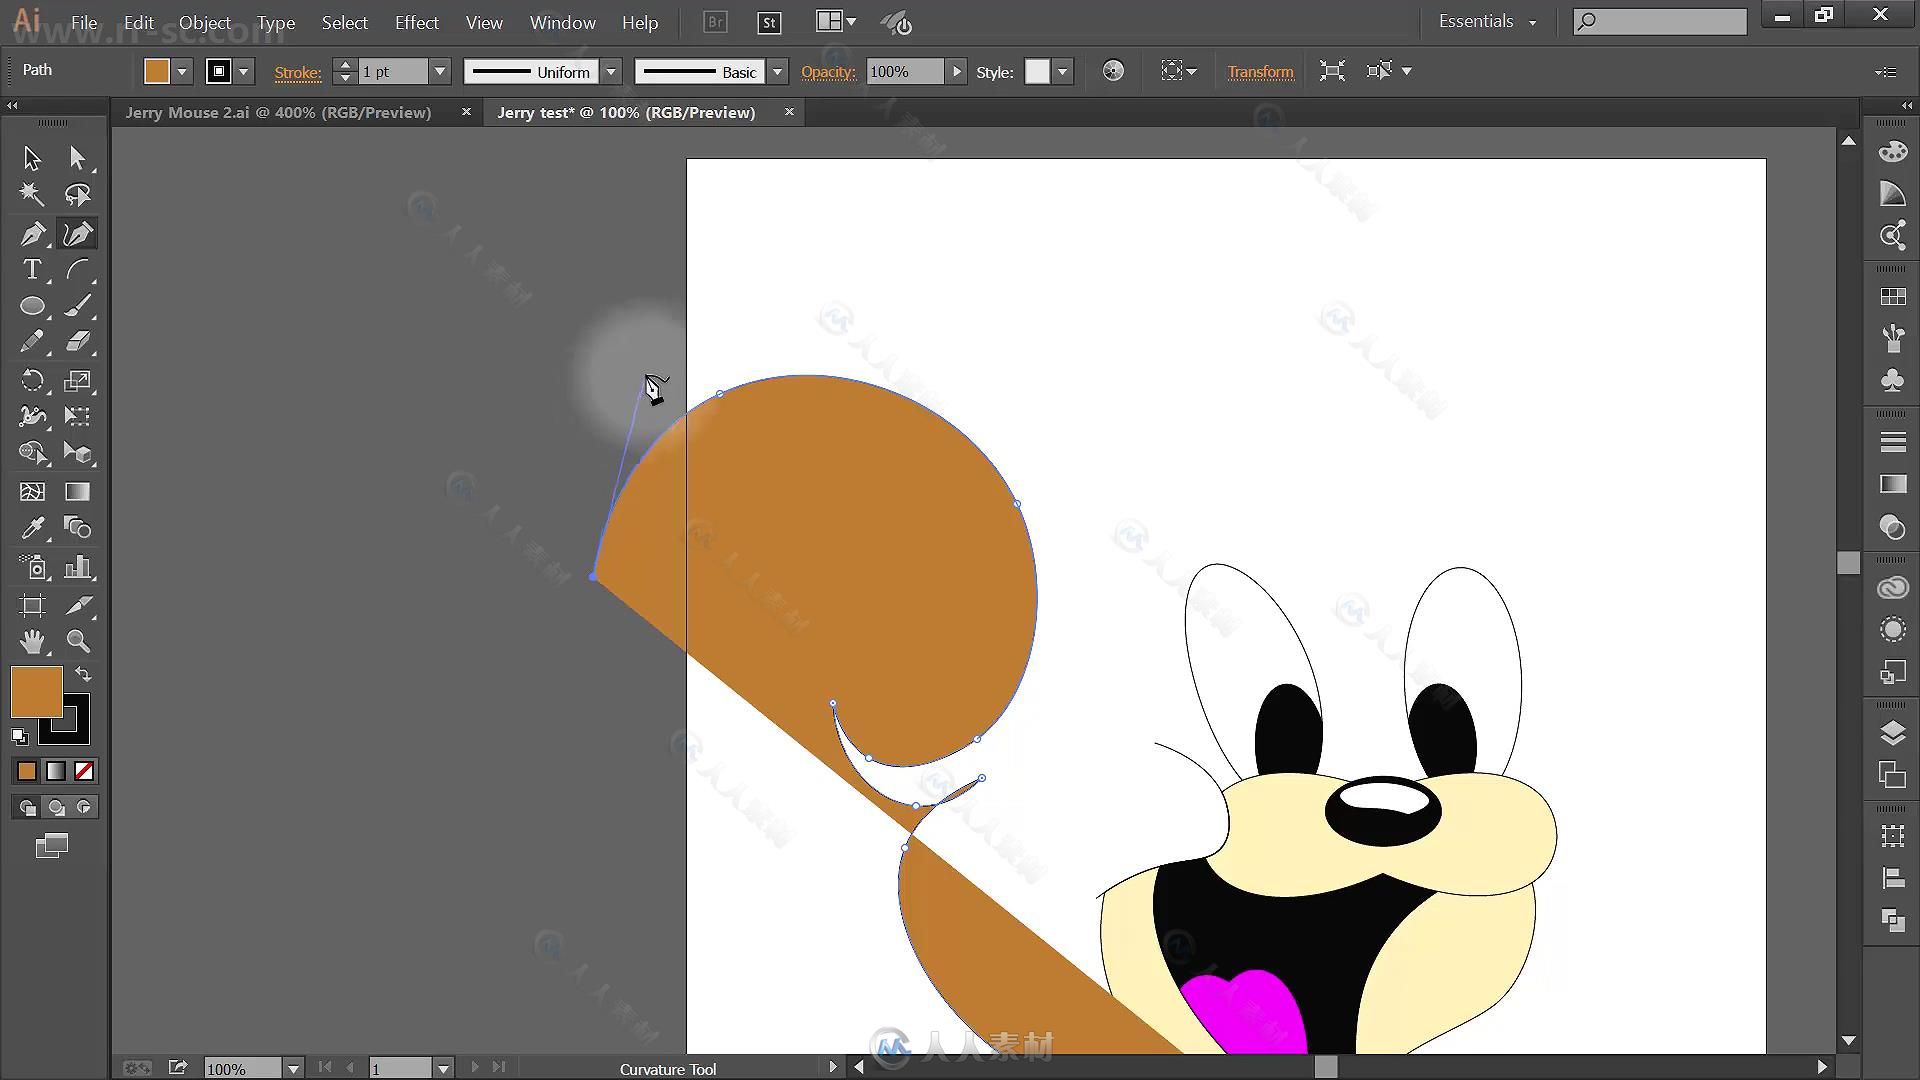Open the Essentials workspace switcher
The image size is (1920, 1080).
1487,21
